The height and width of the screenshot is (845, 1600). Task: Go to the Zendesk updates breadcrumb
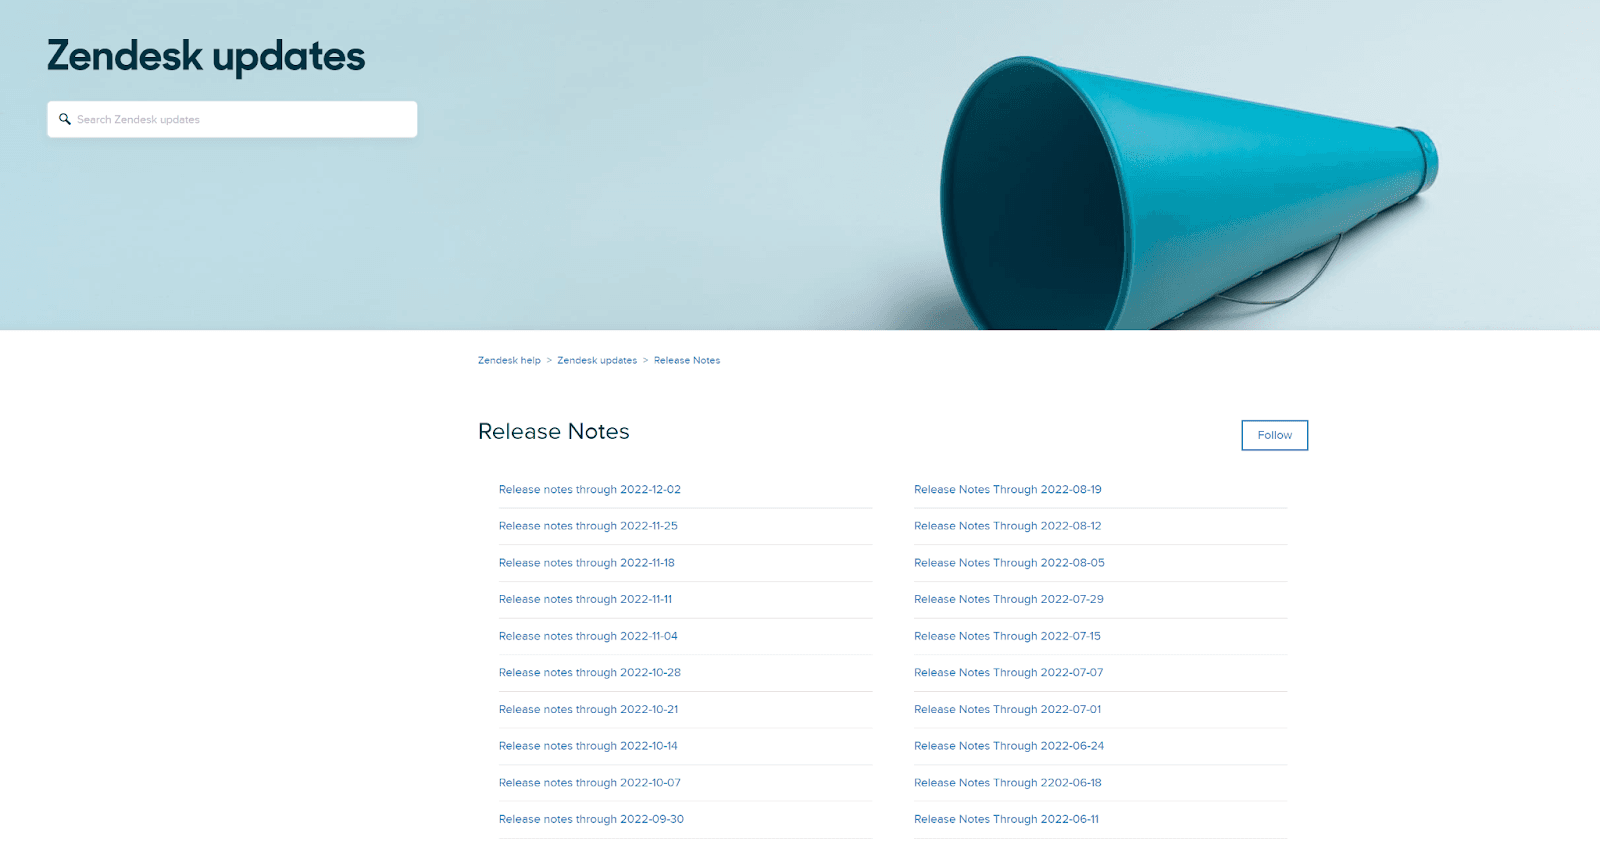pos(597,360)
